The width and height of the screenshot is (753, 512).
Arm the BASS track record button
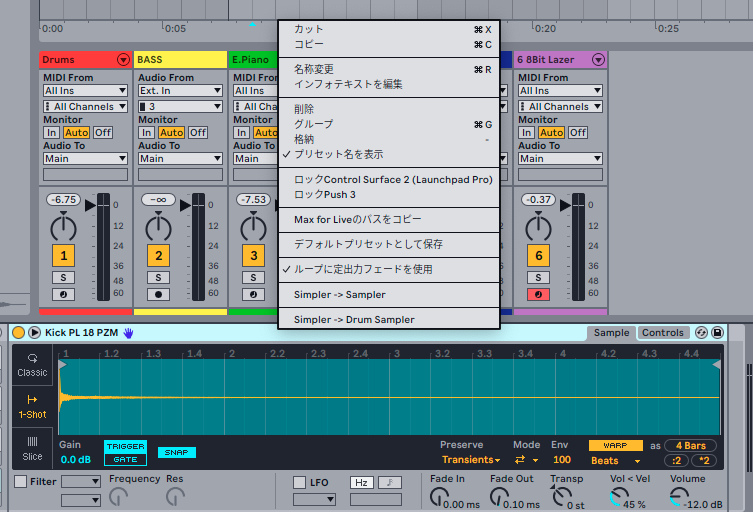[x=157, y=295]
